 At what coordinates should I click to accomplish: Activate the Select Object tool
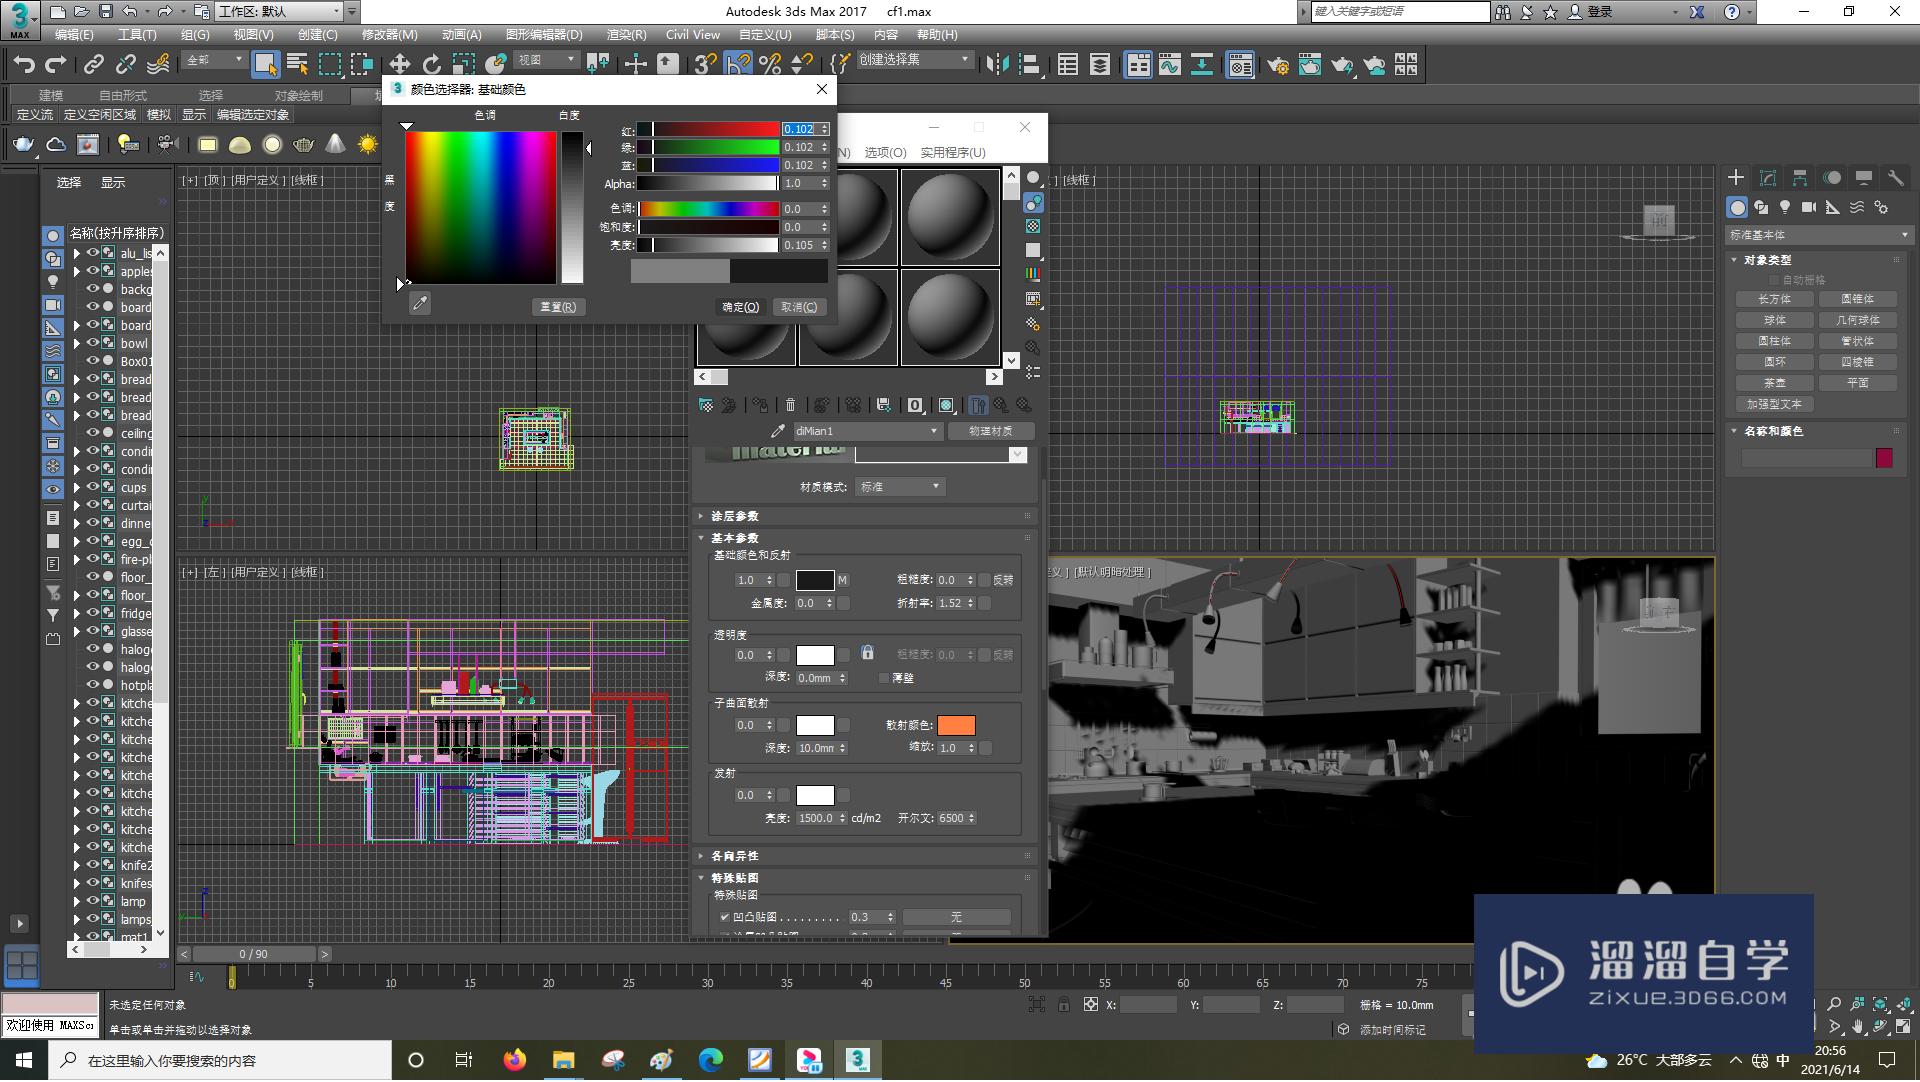pos(265,65)
